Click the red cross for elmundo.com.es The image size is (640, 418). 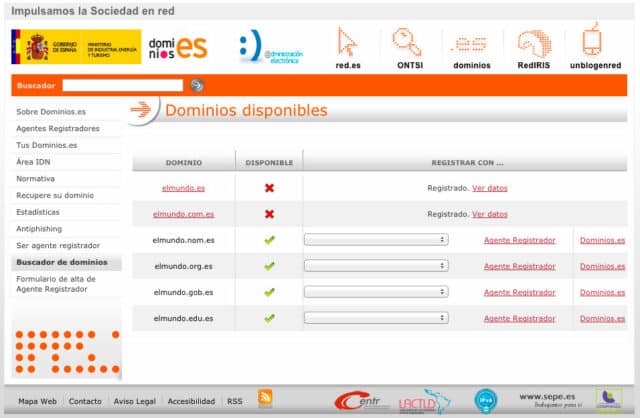pos(269,214)
